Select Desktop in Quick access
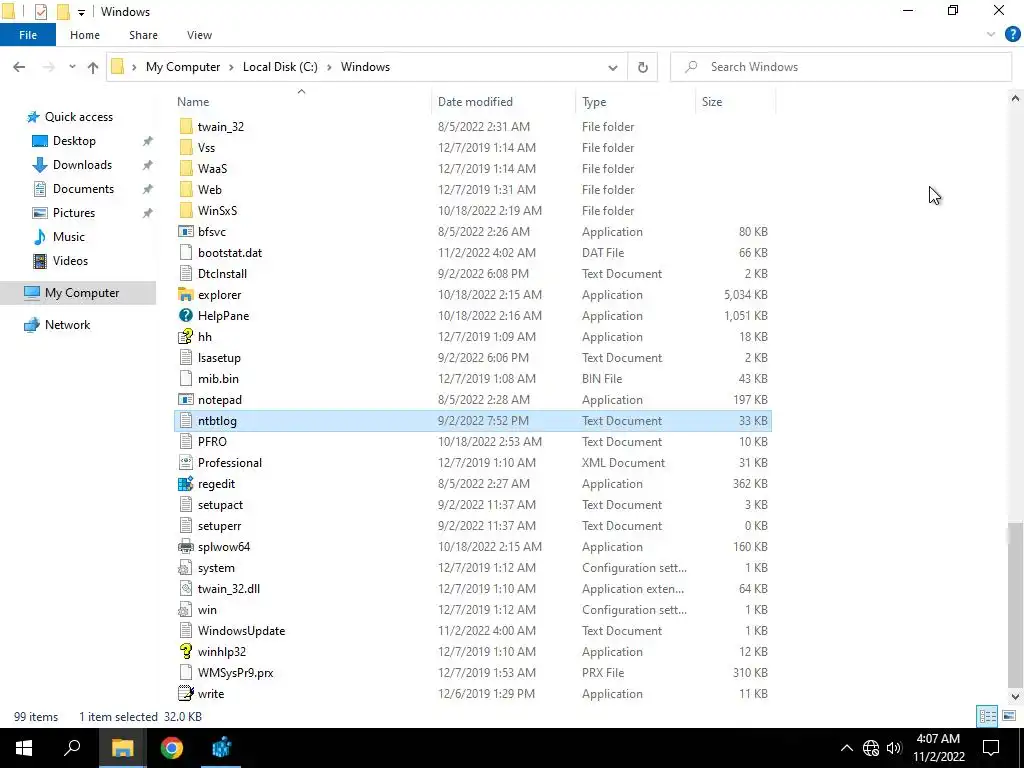Screen dimensions: 1024x768 tap(74, 141)
